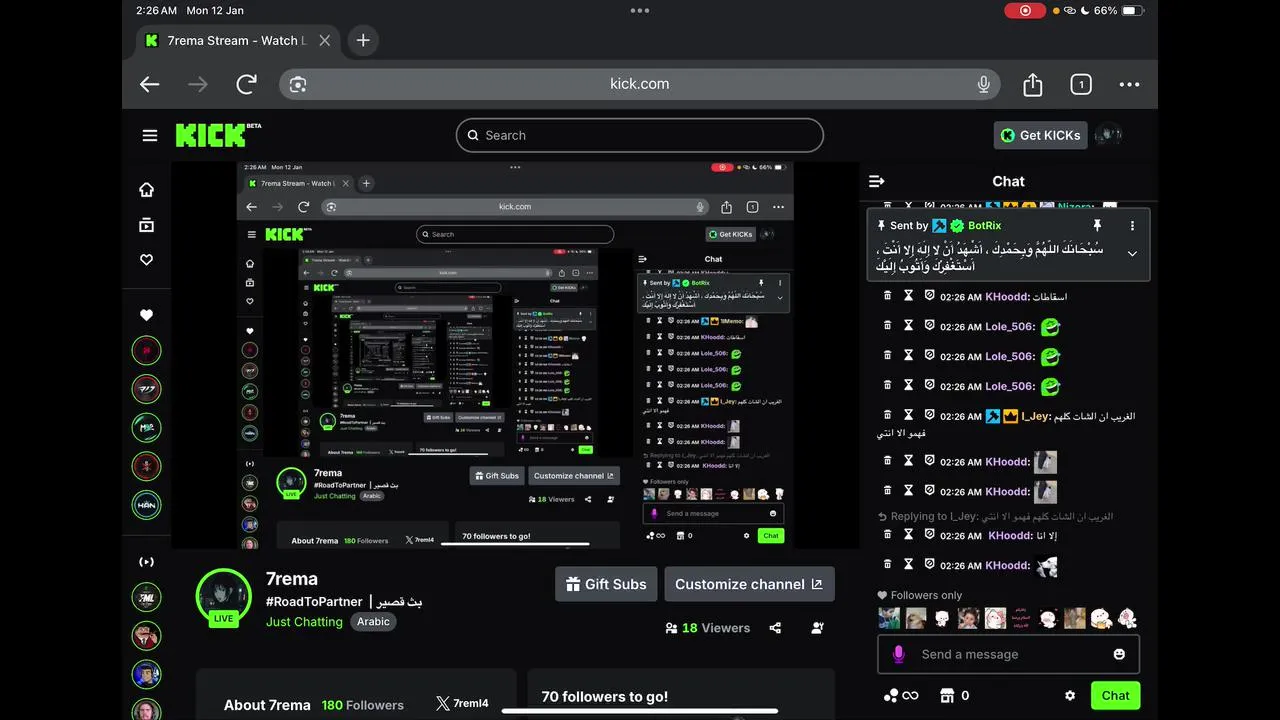The height and width of the screenshot is (720, 1280).
Task: Delete I_Jey's chat message
Action: click(x=887, y=415)
